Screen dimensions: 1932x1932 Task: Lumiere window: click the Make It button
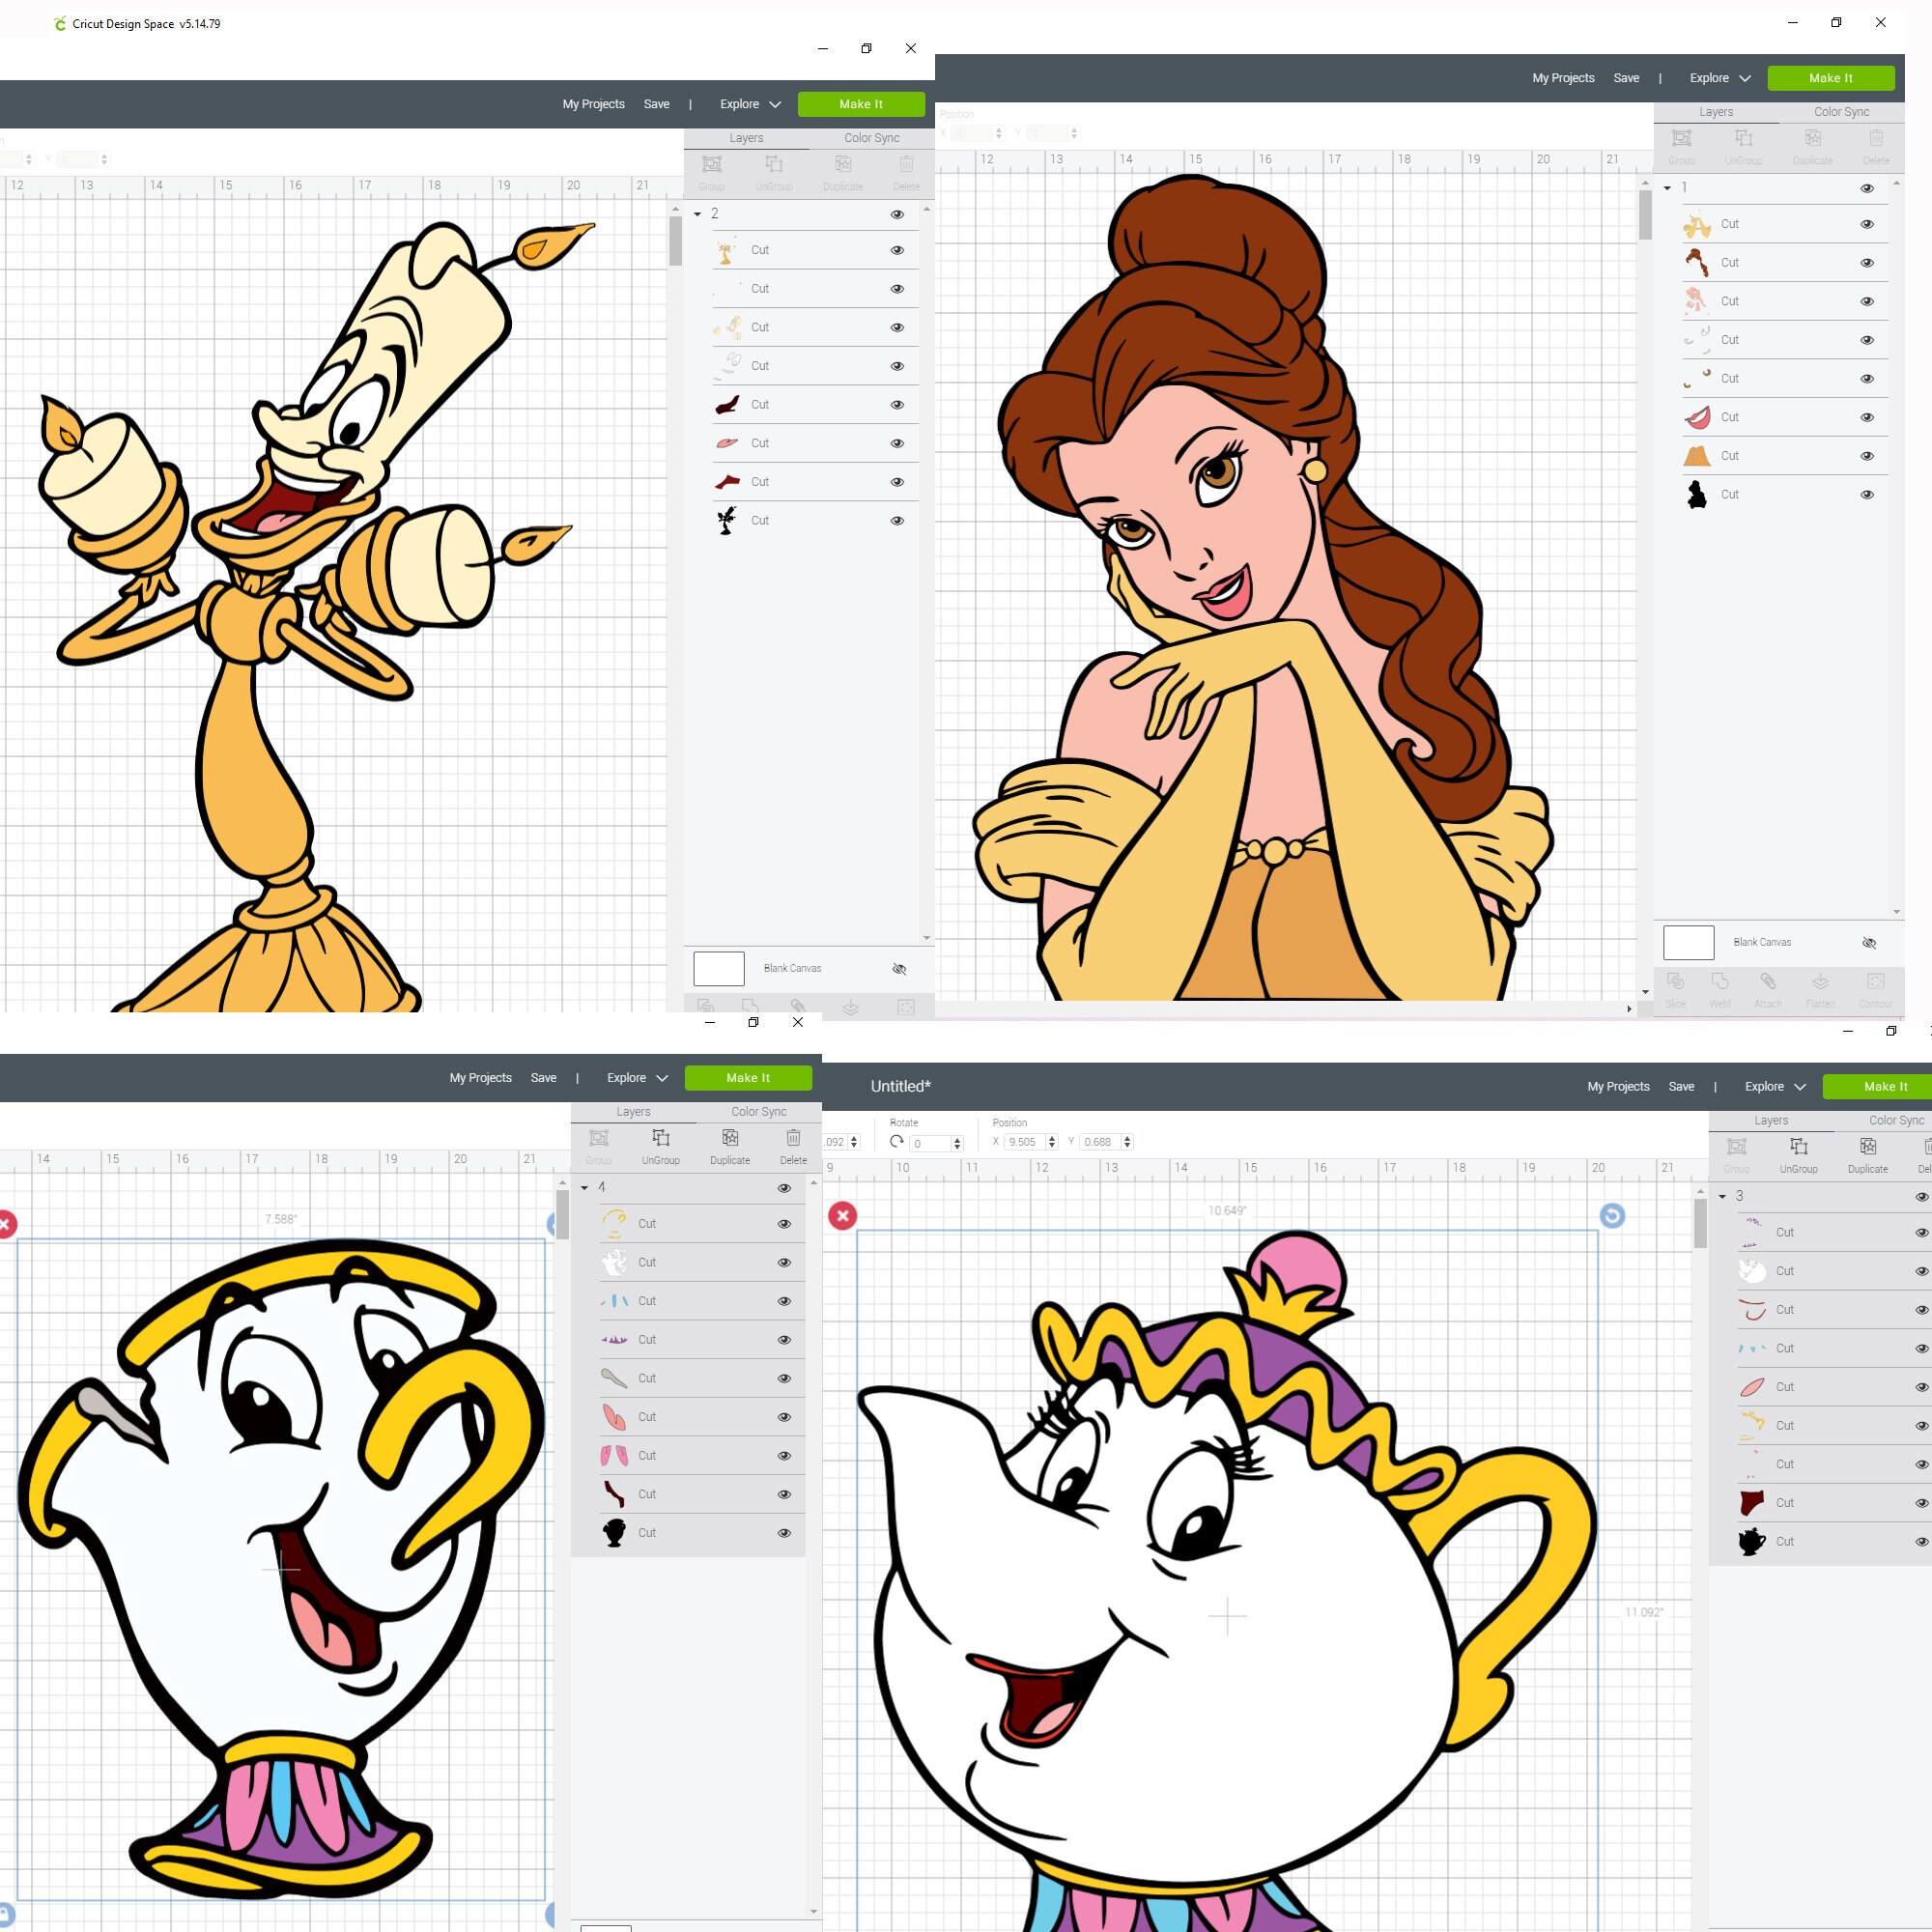click(861, 104)
